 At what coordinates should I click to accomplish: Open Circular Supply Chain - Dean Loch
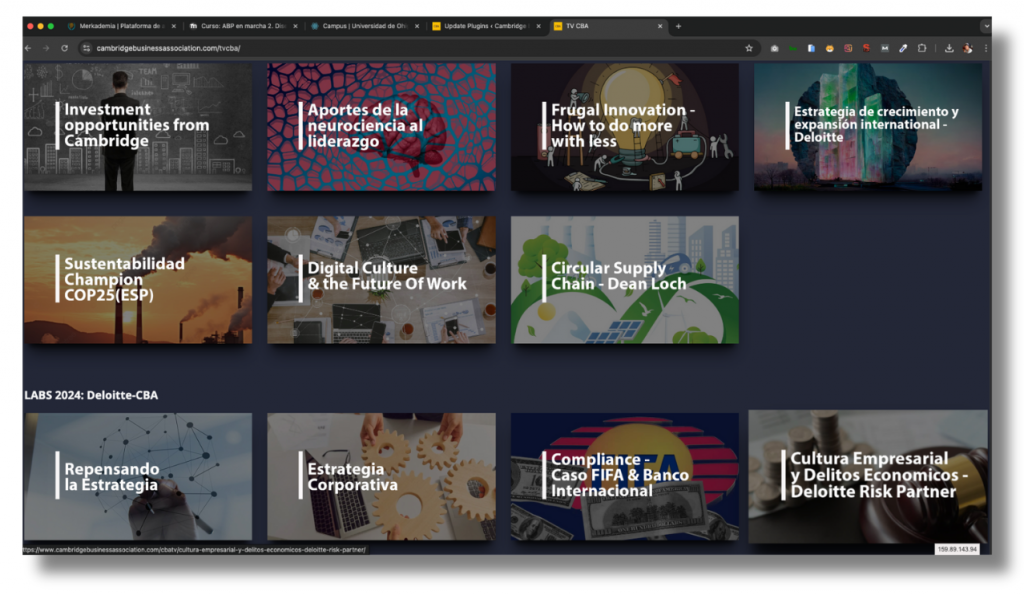point(625,280)
